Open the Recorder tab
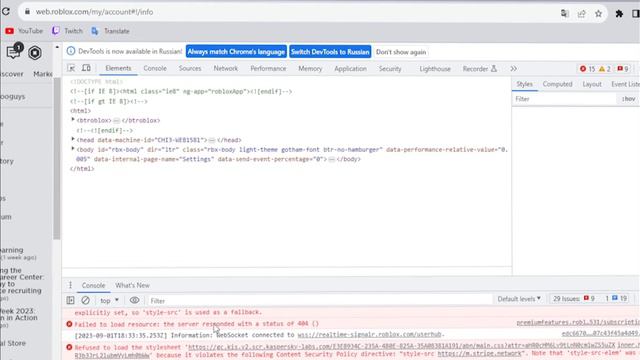 480,69
